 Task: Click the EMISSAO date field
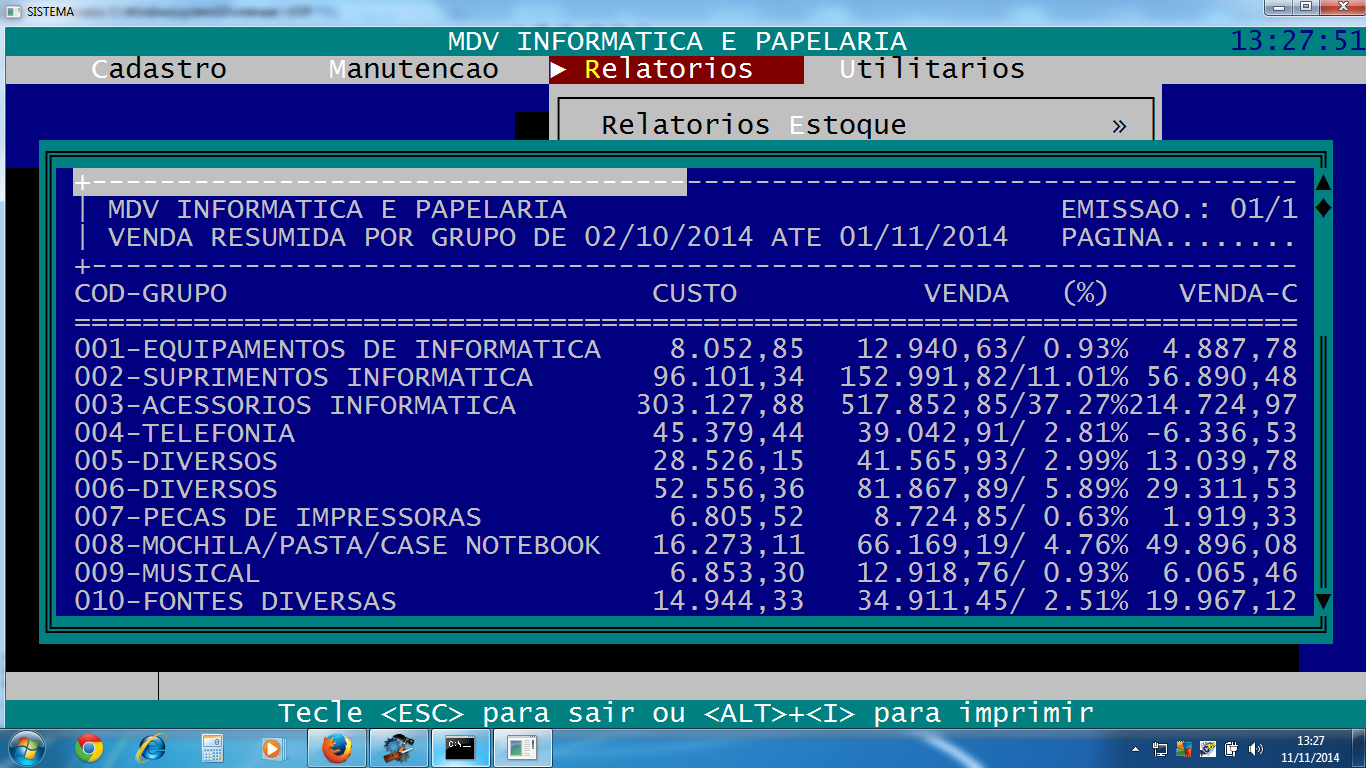coord(1179,210)
